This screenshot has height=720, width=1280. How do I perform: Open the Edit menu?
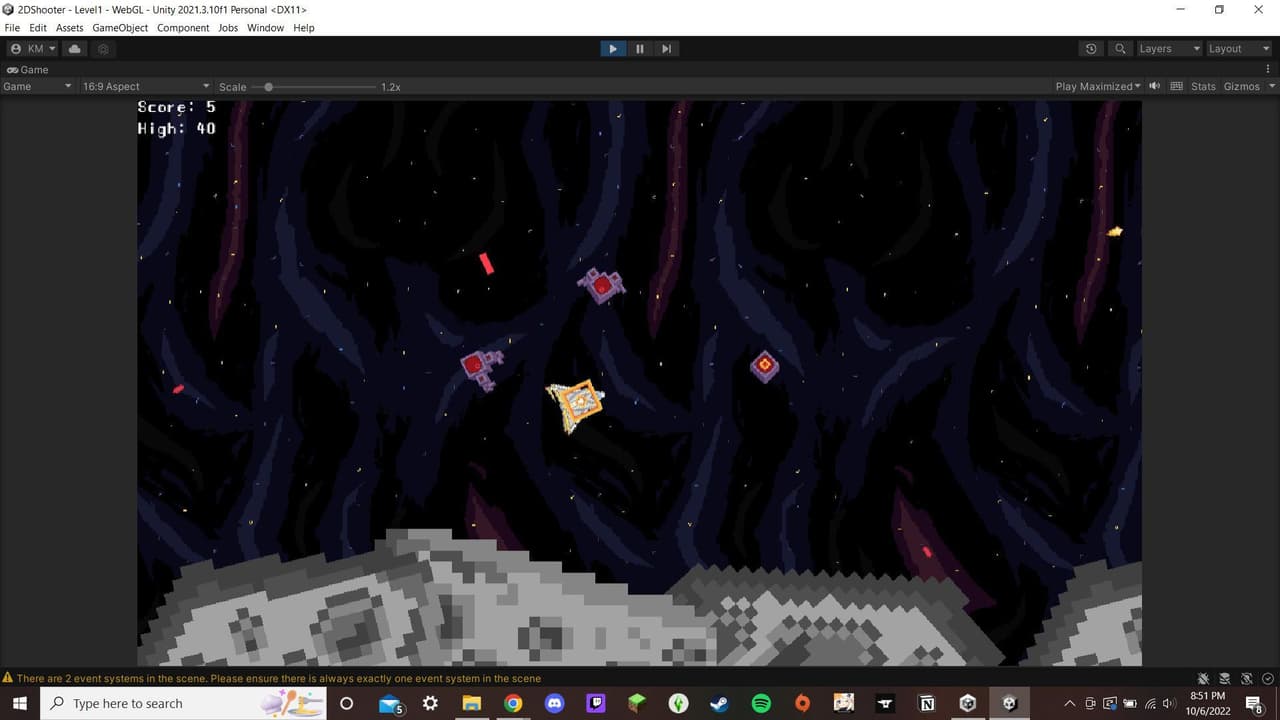(38, 28)
